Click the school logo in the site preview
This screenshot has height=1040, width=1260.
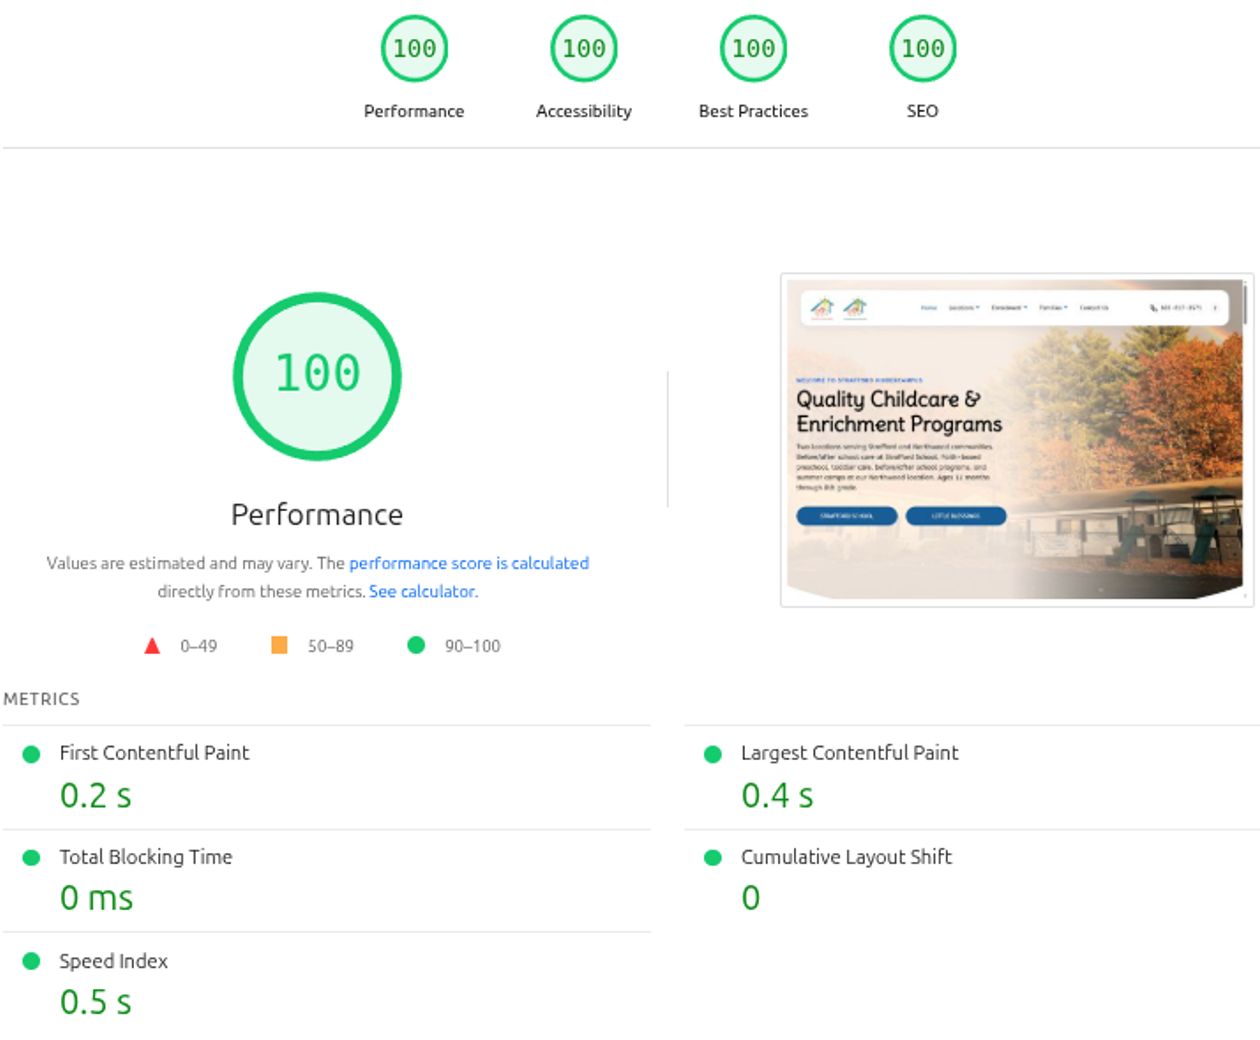(821, 308)
